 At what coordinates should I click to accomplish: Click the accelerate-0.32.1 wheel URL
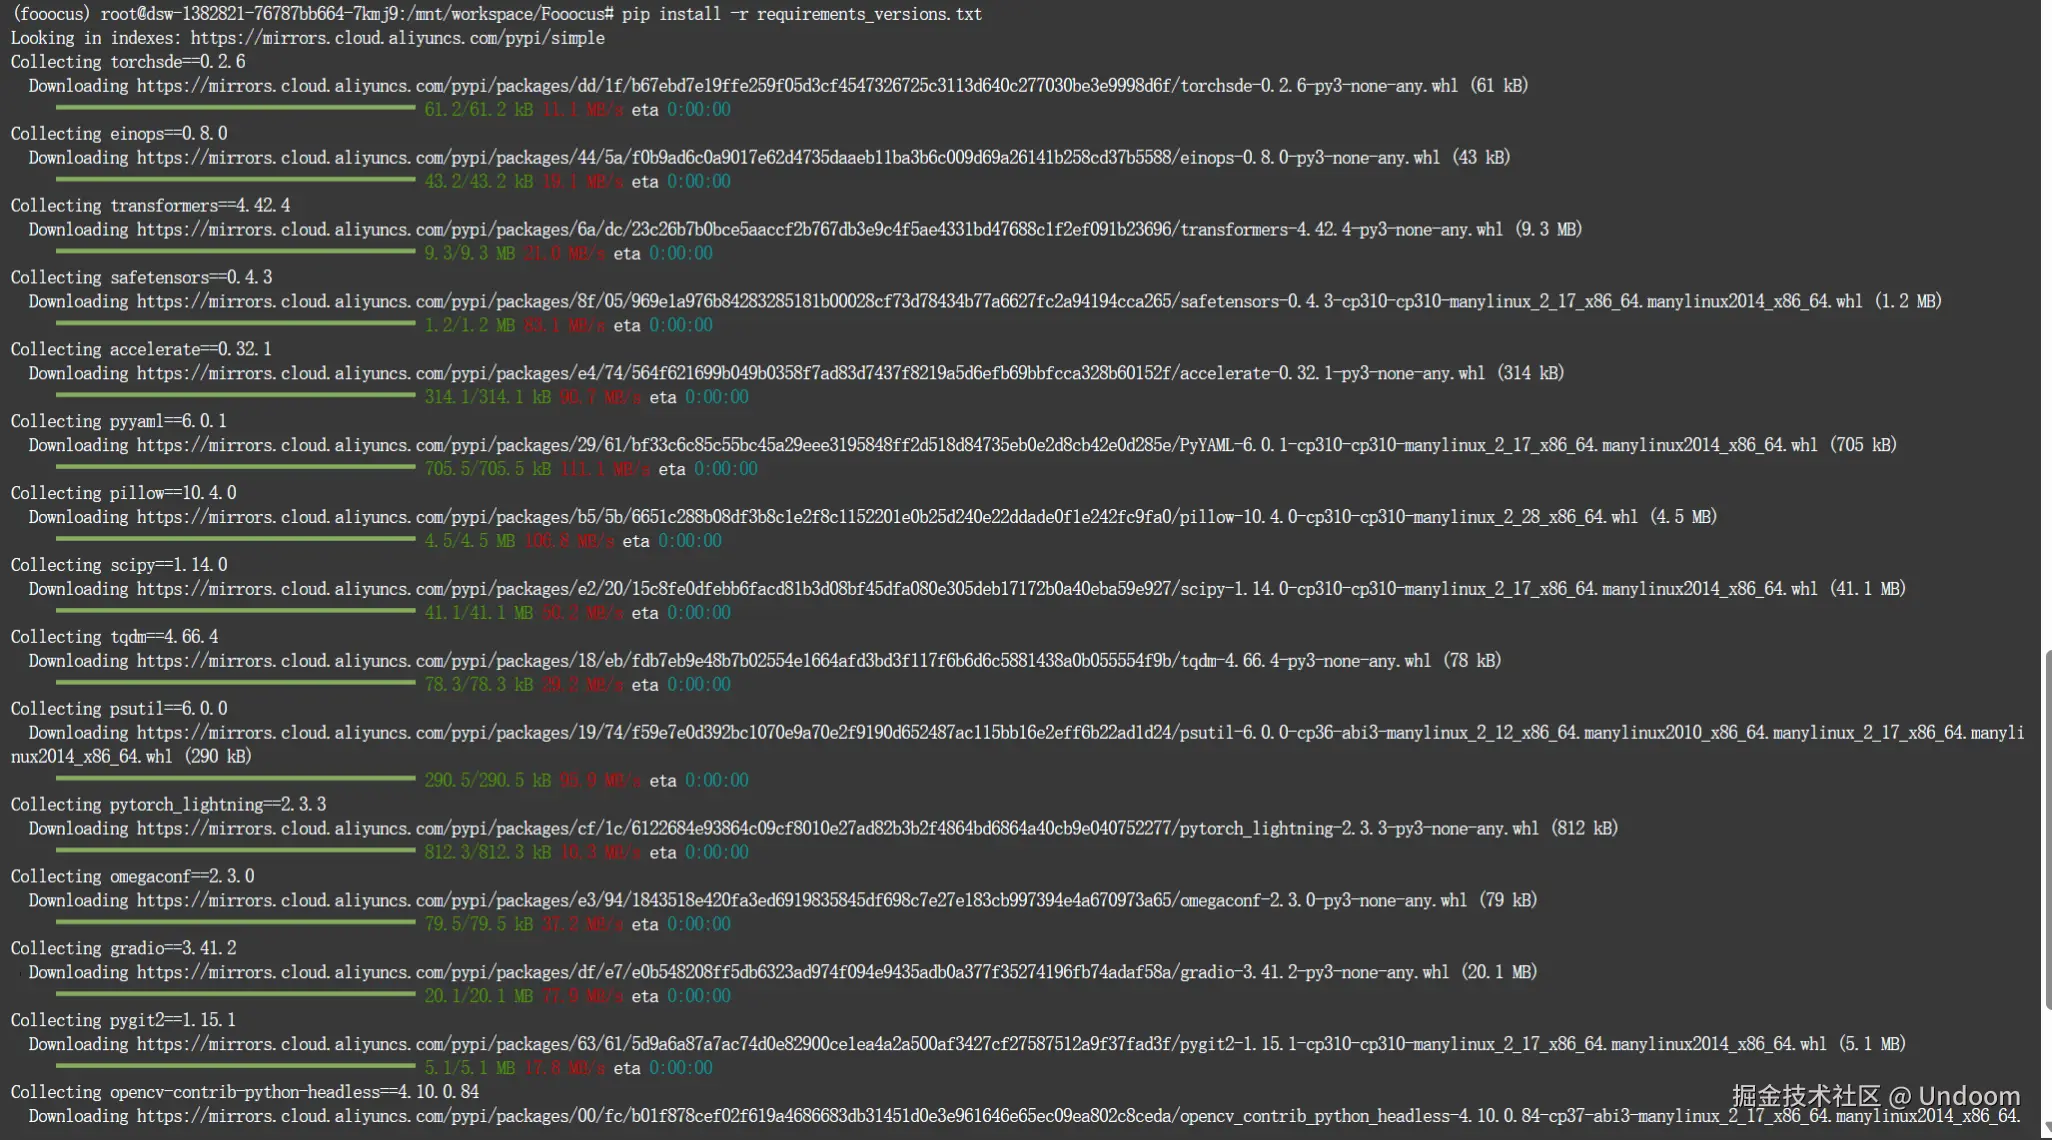(x=810, y=374)
